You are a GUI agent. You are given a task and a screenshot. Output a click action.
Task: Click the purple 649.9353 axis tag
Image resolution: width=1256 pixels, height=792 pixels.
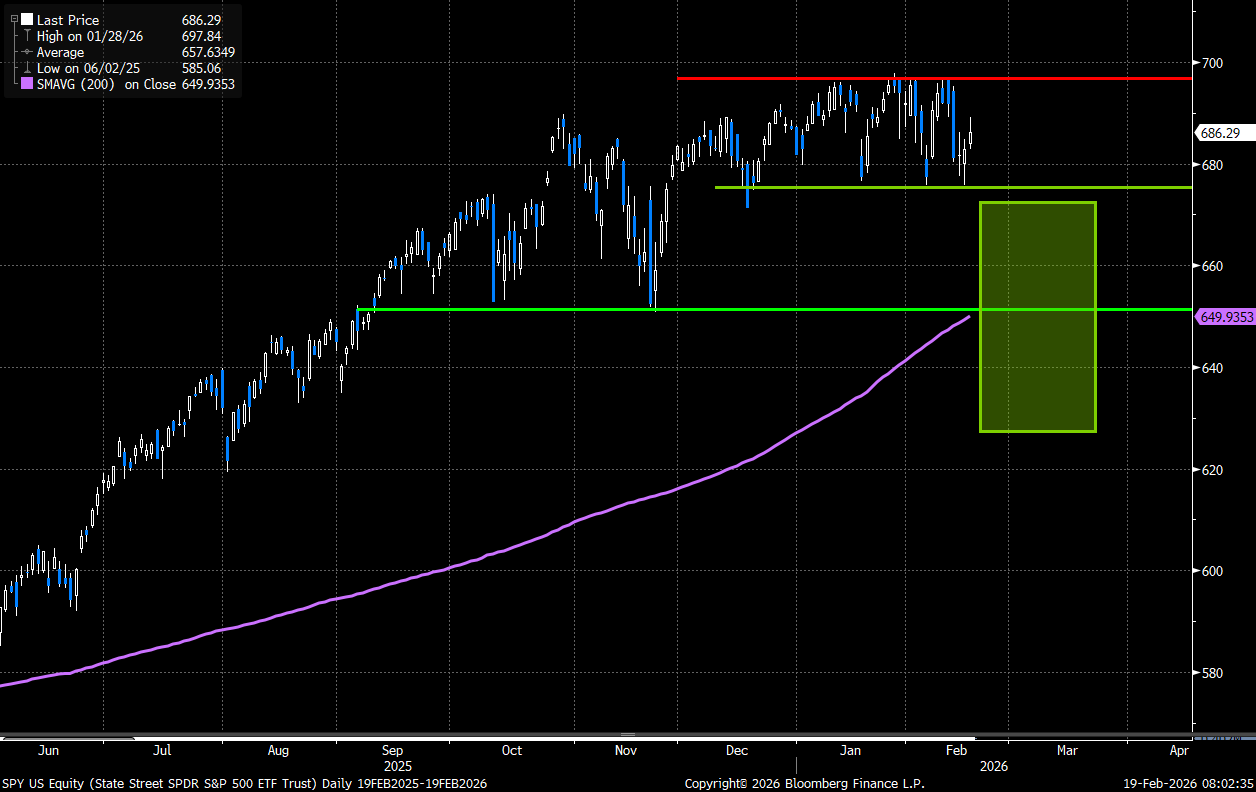1225,317
